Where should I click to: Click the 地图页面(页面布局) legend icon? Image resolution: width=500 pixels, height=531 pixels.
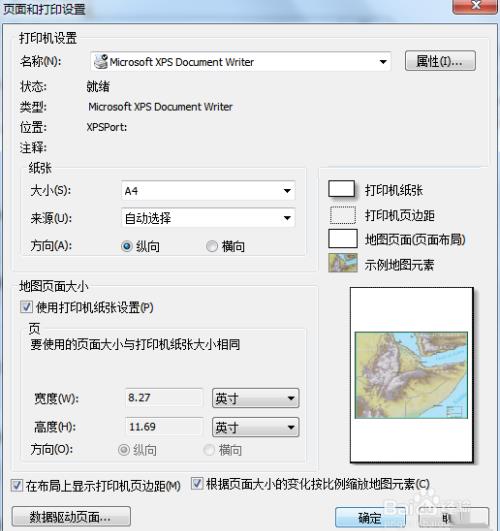[342, 239]
